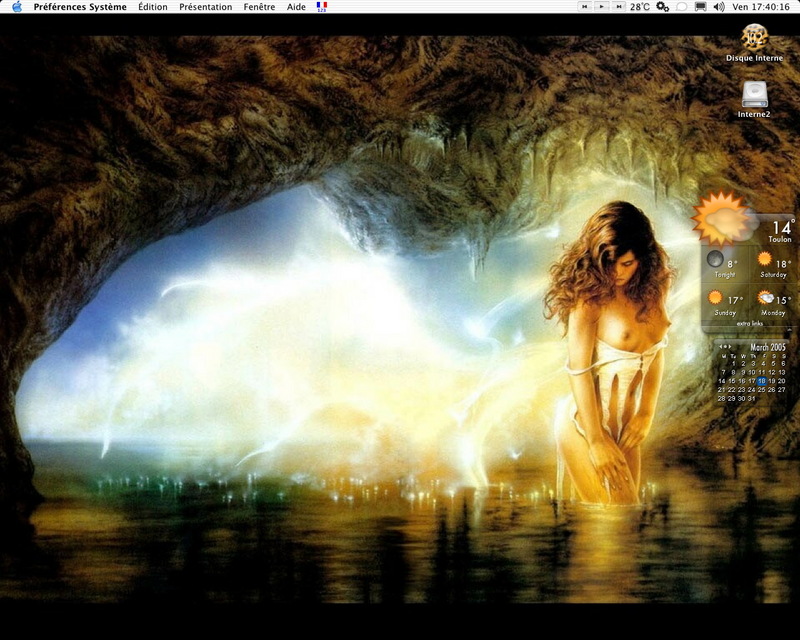Screen dimensions: 800x640
Task: Click the Toulon city label in weather widget
Action: [780, 239]
